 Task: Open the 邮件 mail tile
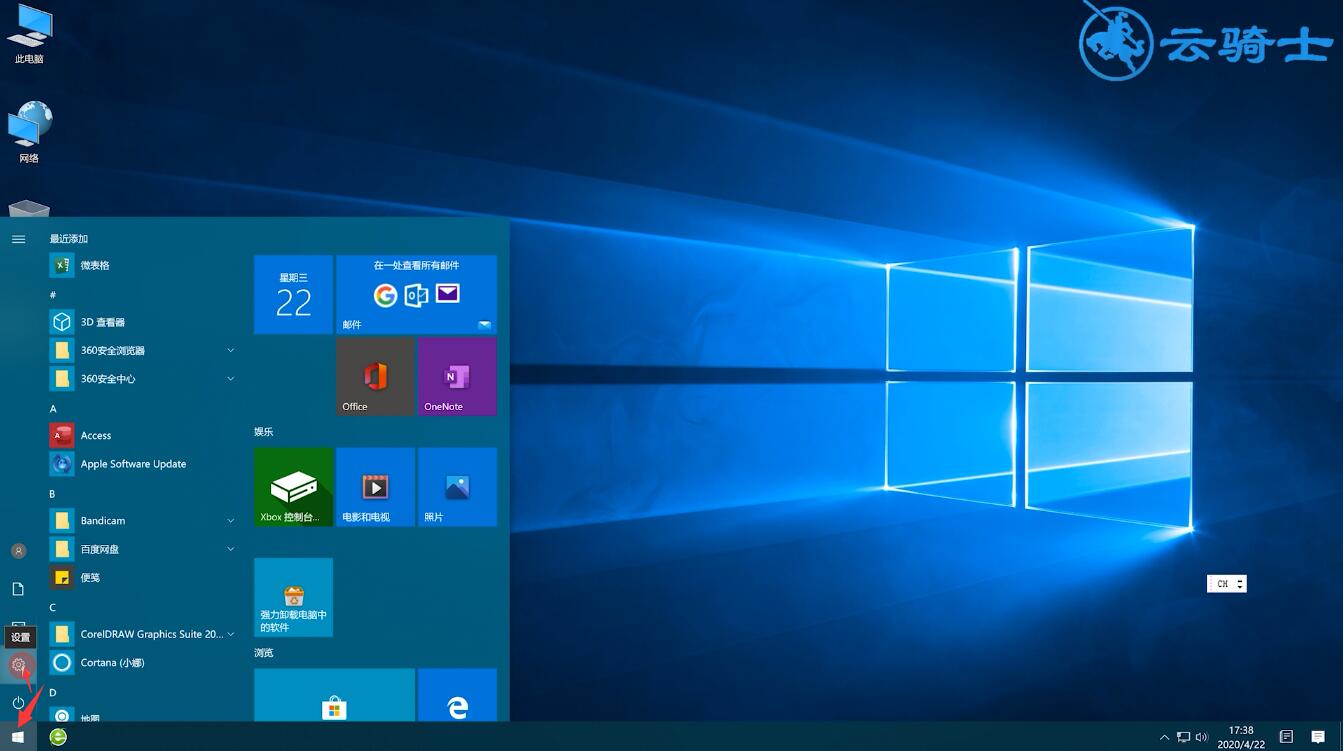(416, 294)
